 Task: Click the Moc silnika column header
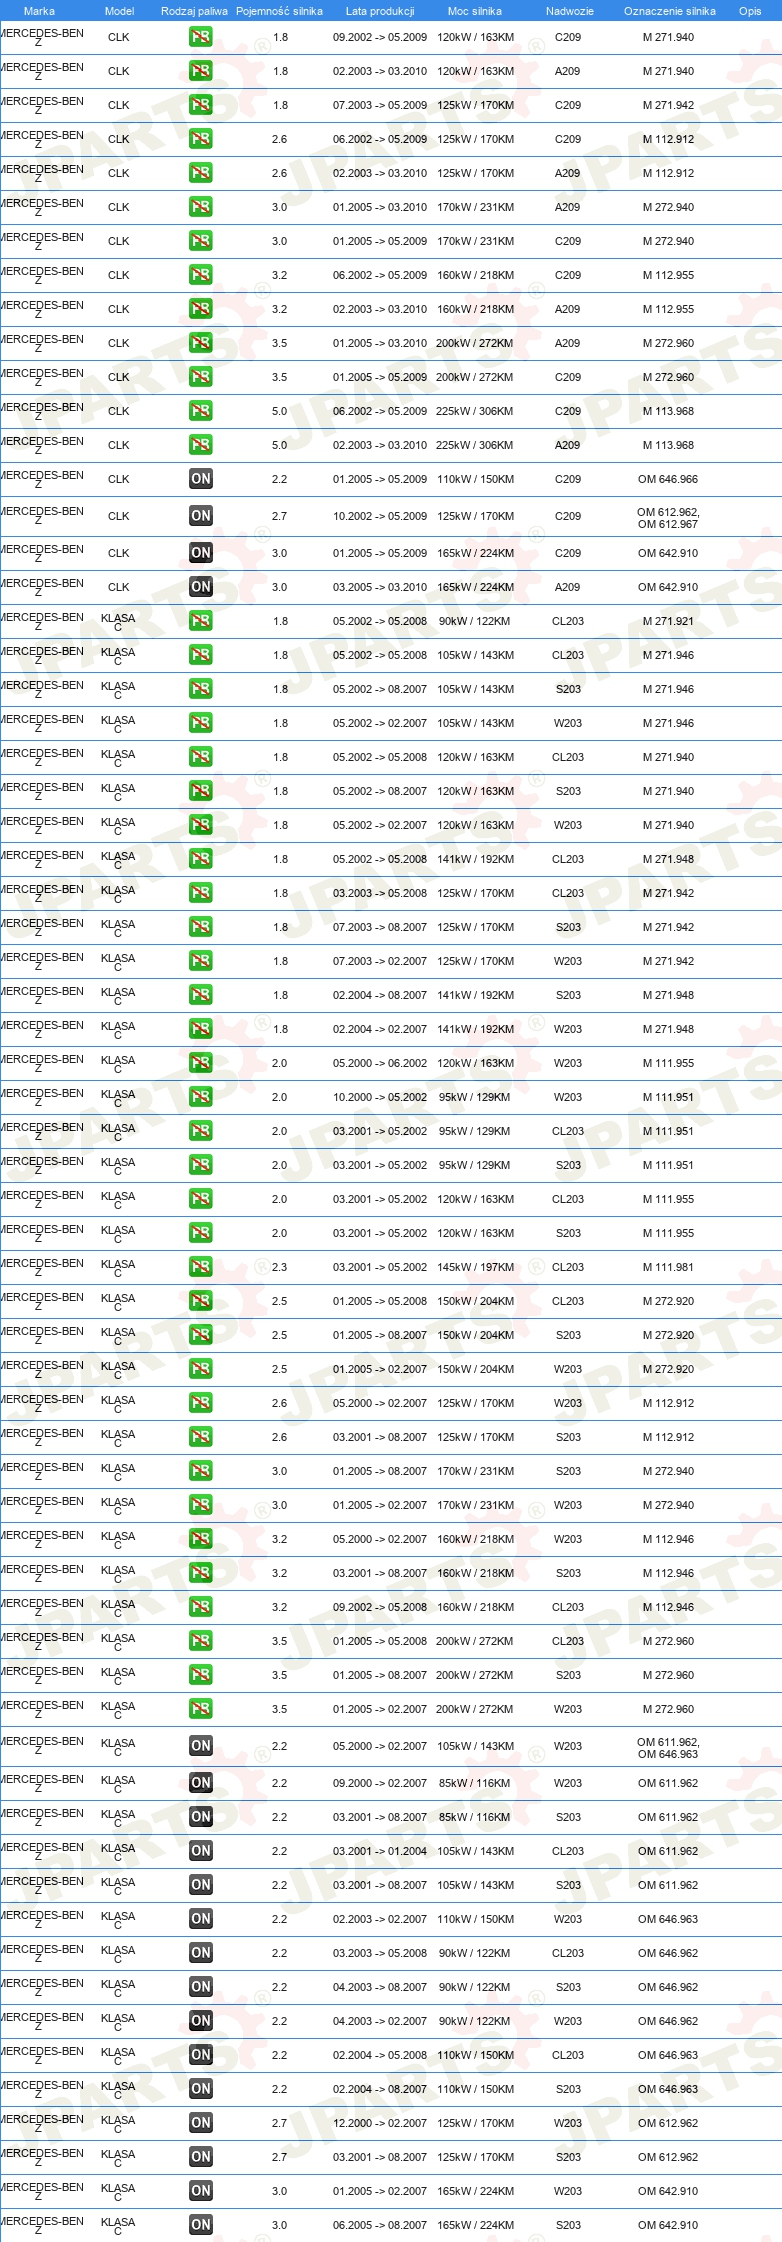475,11
